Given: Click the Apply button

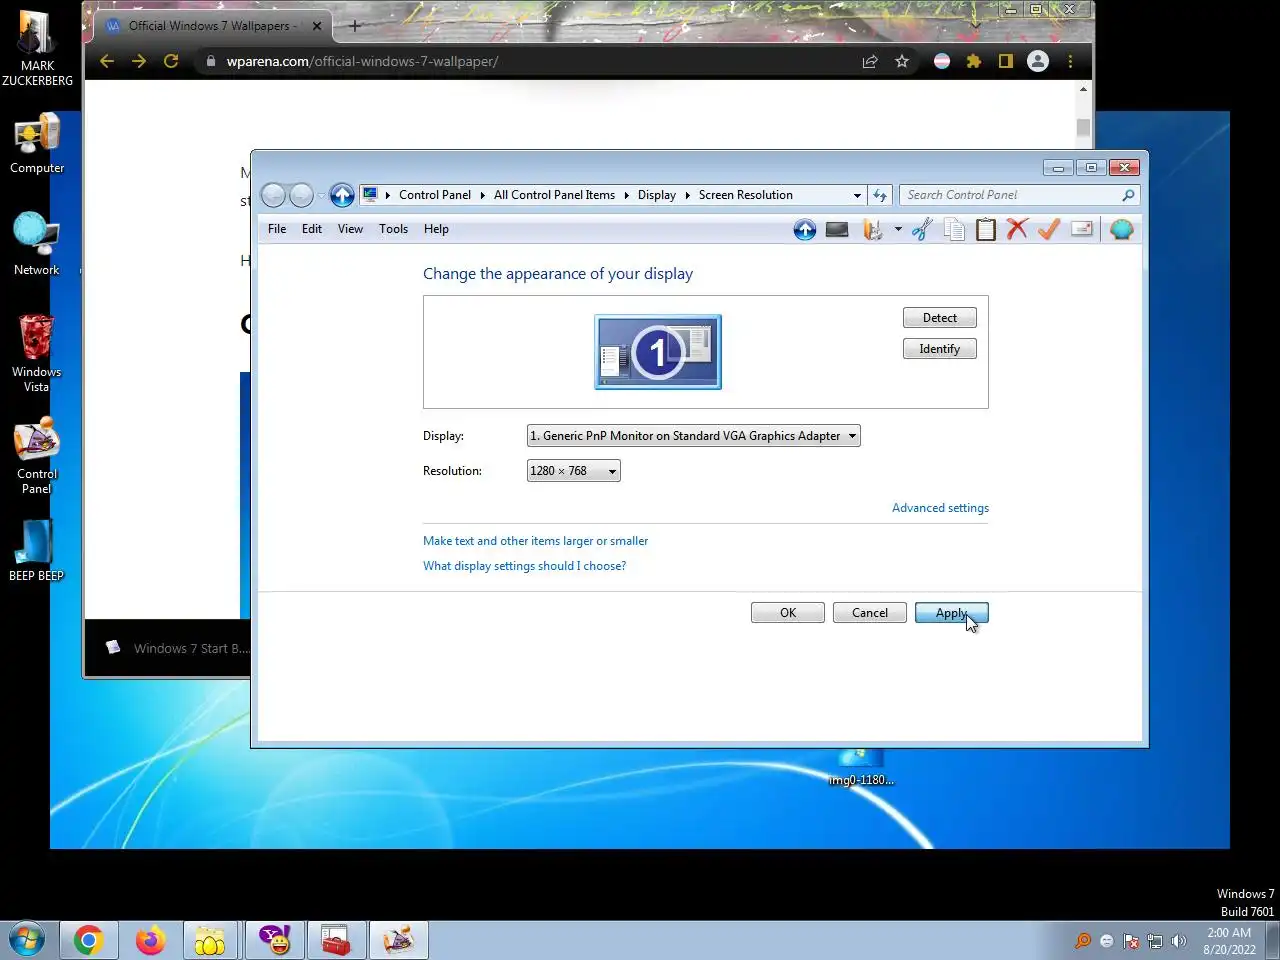Looking at the screenshot, I should click(x=952, y=613).
